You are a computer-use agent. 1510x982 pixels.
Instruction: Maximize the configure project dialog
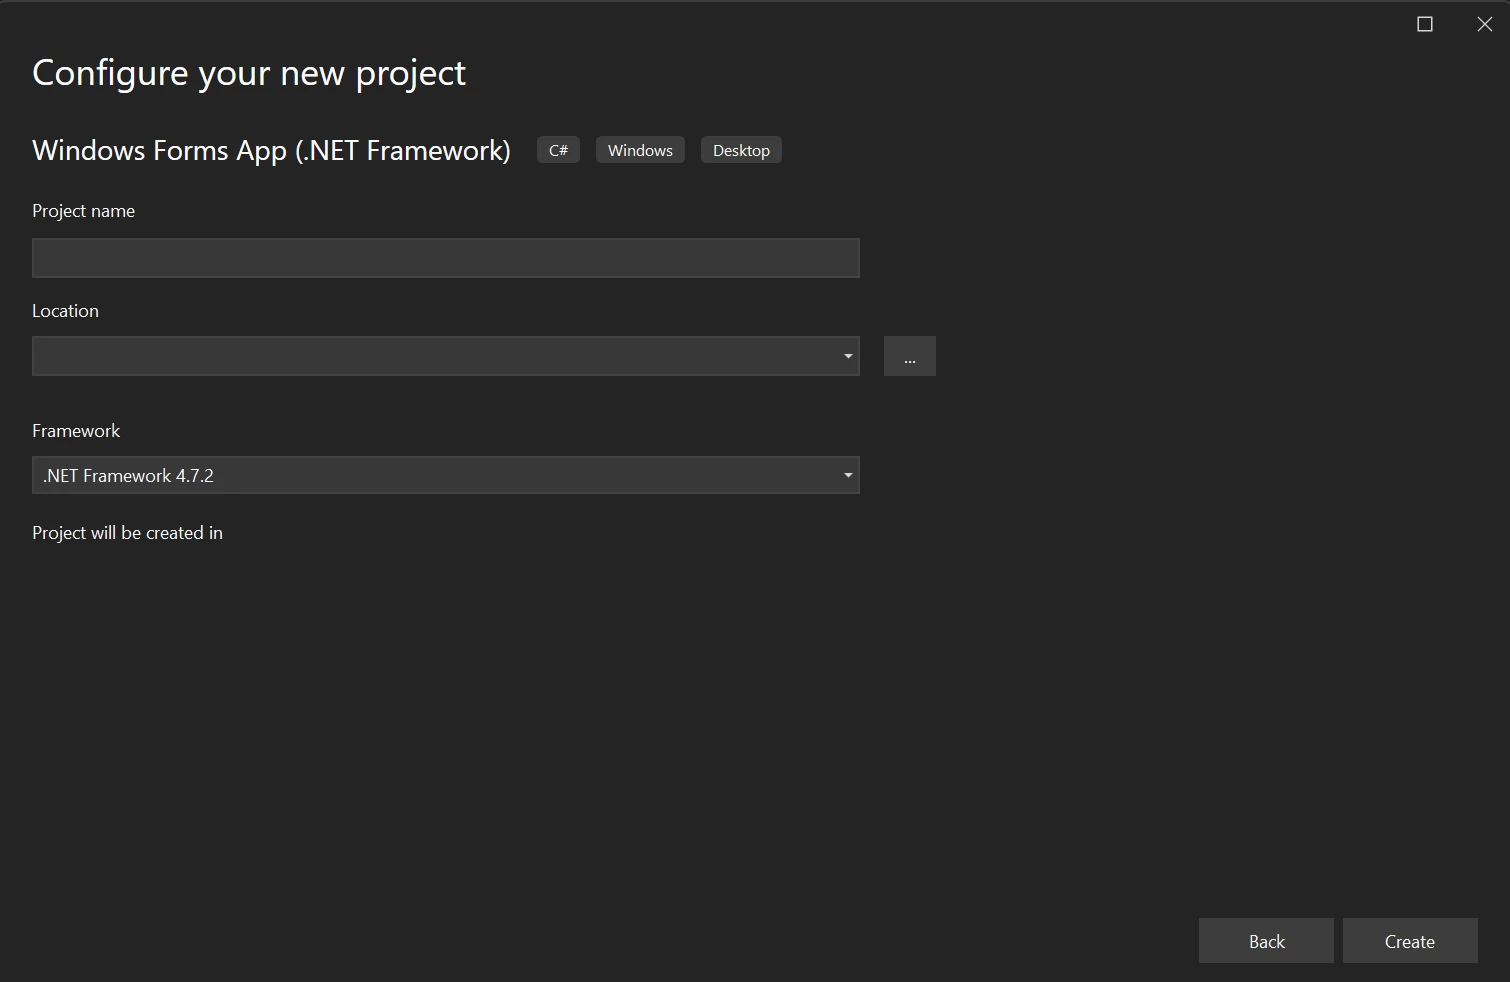(1425, 24)
